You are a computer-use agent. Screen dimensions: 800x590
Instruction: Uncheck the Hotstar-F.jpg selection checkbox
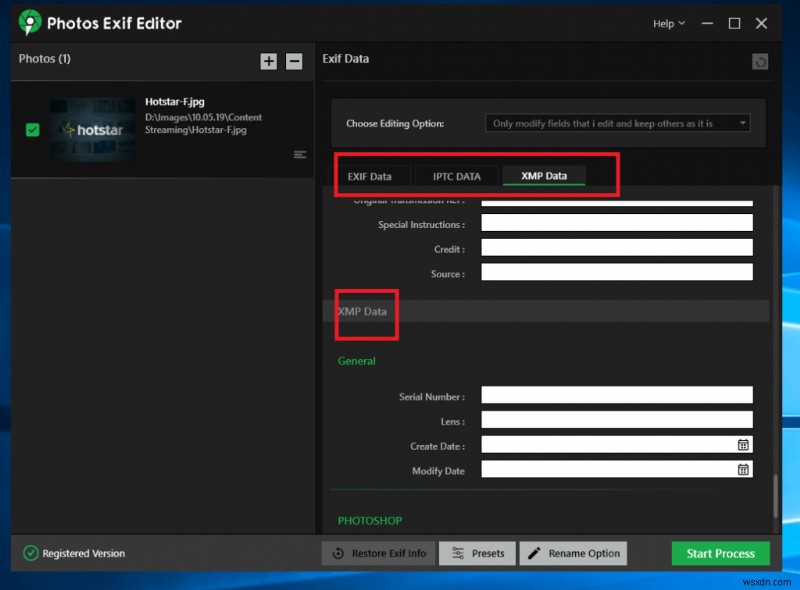click(x=32, y=130)
